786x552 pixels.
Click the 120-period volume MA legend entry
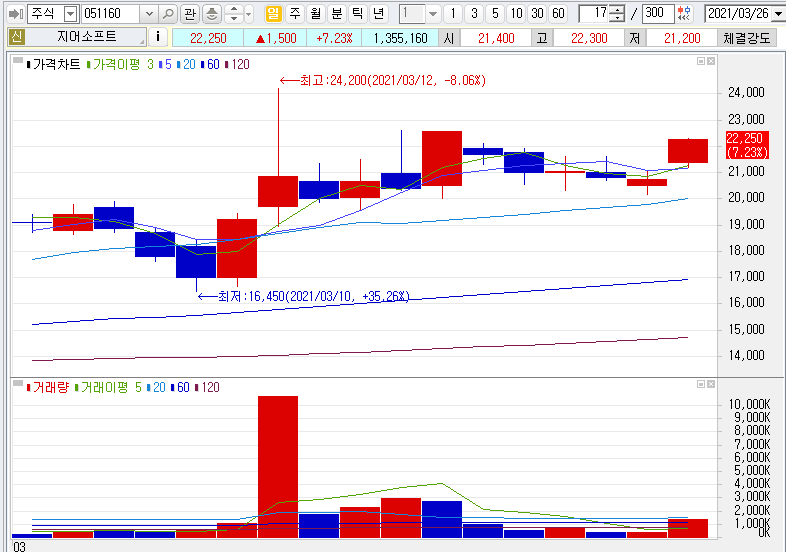point(207,387)
